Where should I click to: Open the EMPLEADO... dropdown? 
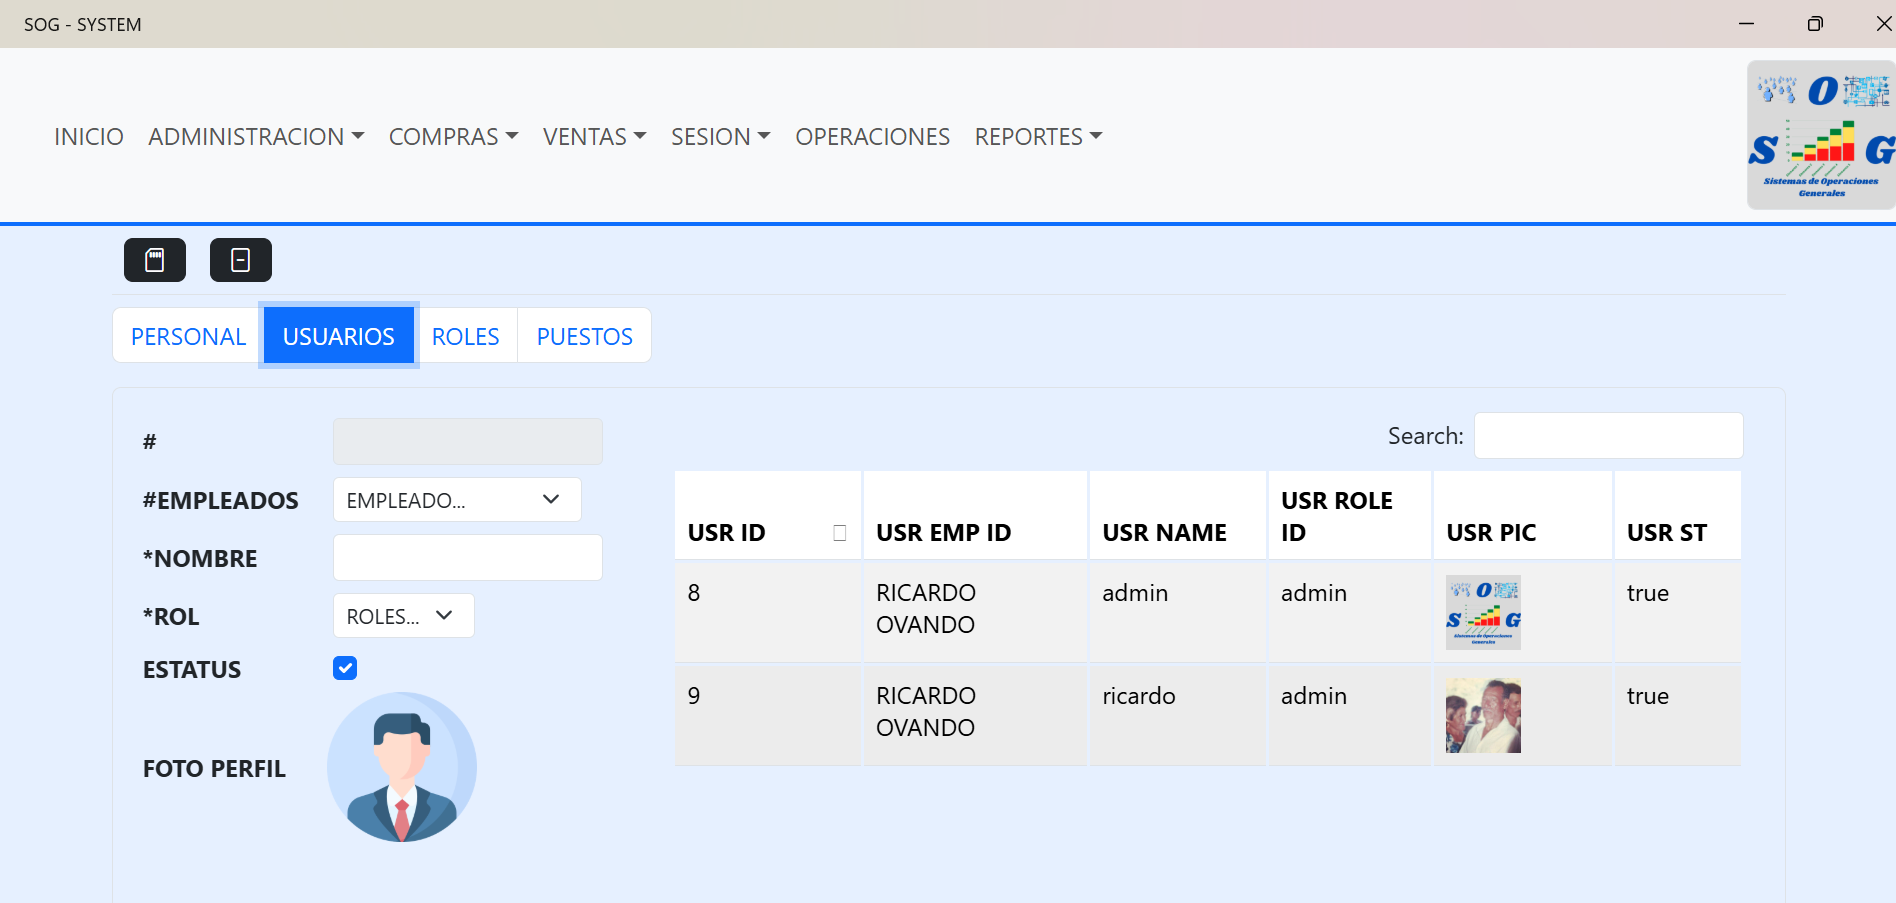tap(457, 500)
